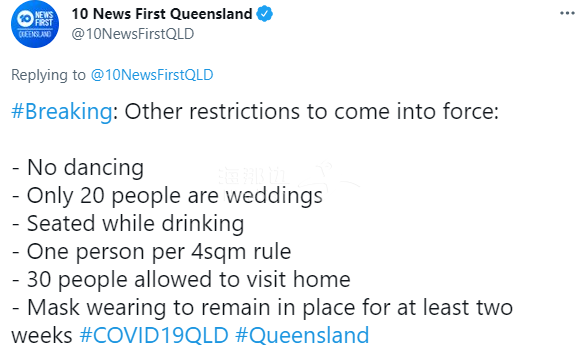Screen dimensions: 583x364
Task: Click the 'Only 20 people are weddings' line
Action: click(167, 196)
